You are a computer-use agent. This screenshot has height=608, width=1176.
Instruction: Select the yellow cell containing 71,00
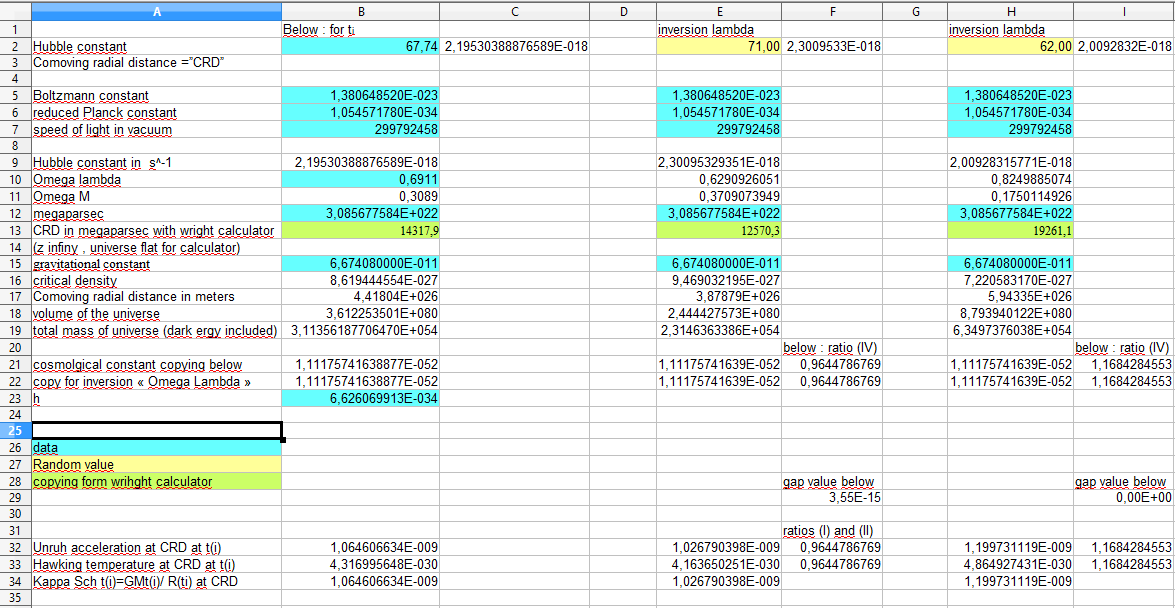tap(719, 47)
